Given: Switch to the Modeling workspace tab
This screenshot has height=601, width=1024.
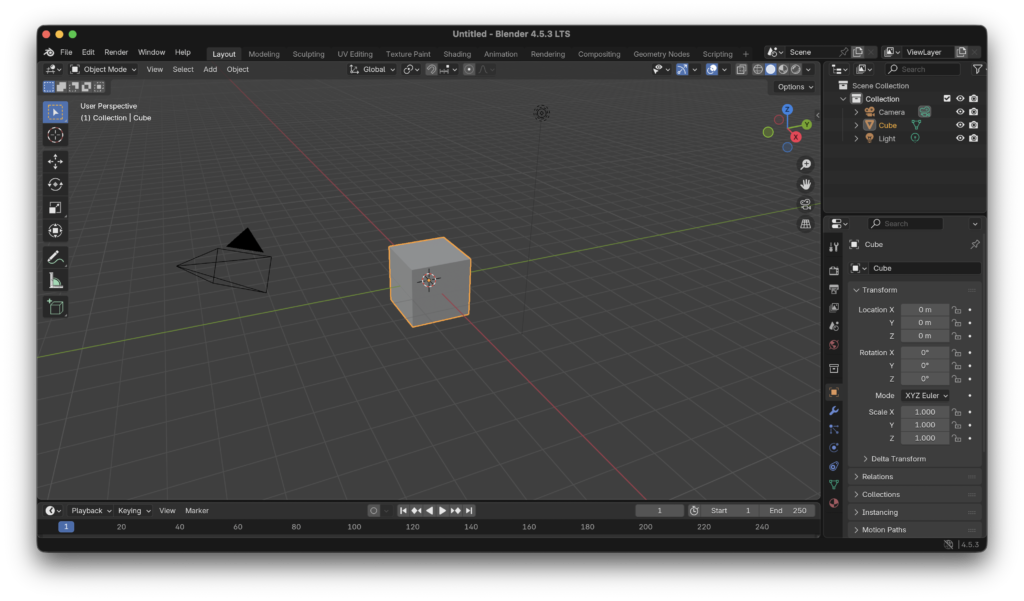Looking at the screenshot, I should click(264, 54).
